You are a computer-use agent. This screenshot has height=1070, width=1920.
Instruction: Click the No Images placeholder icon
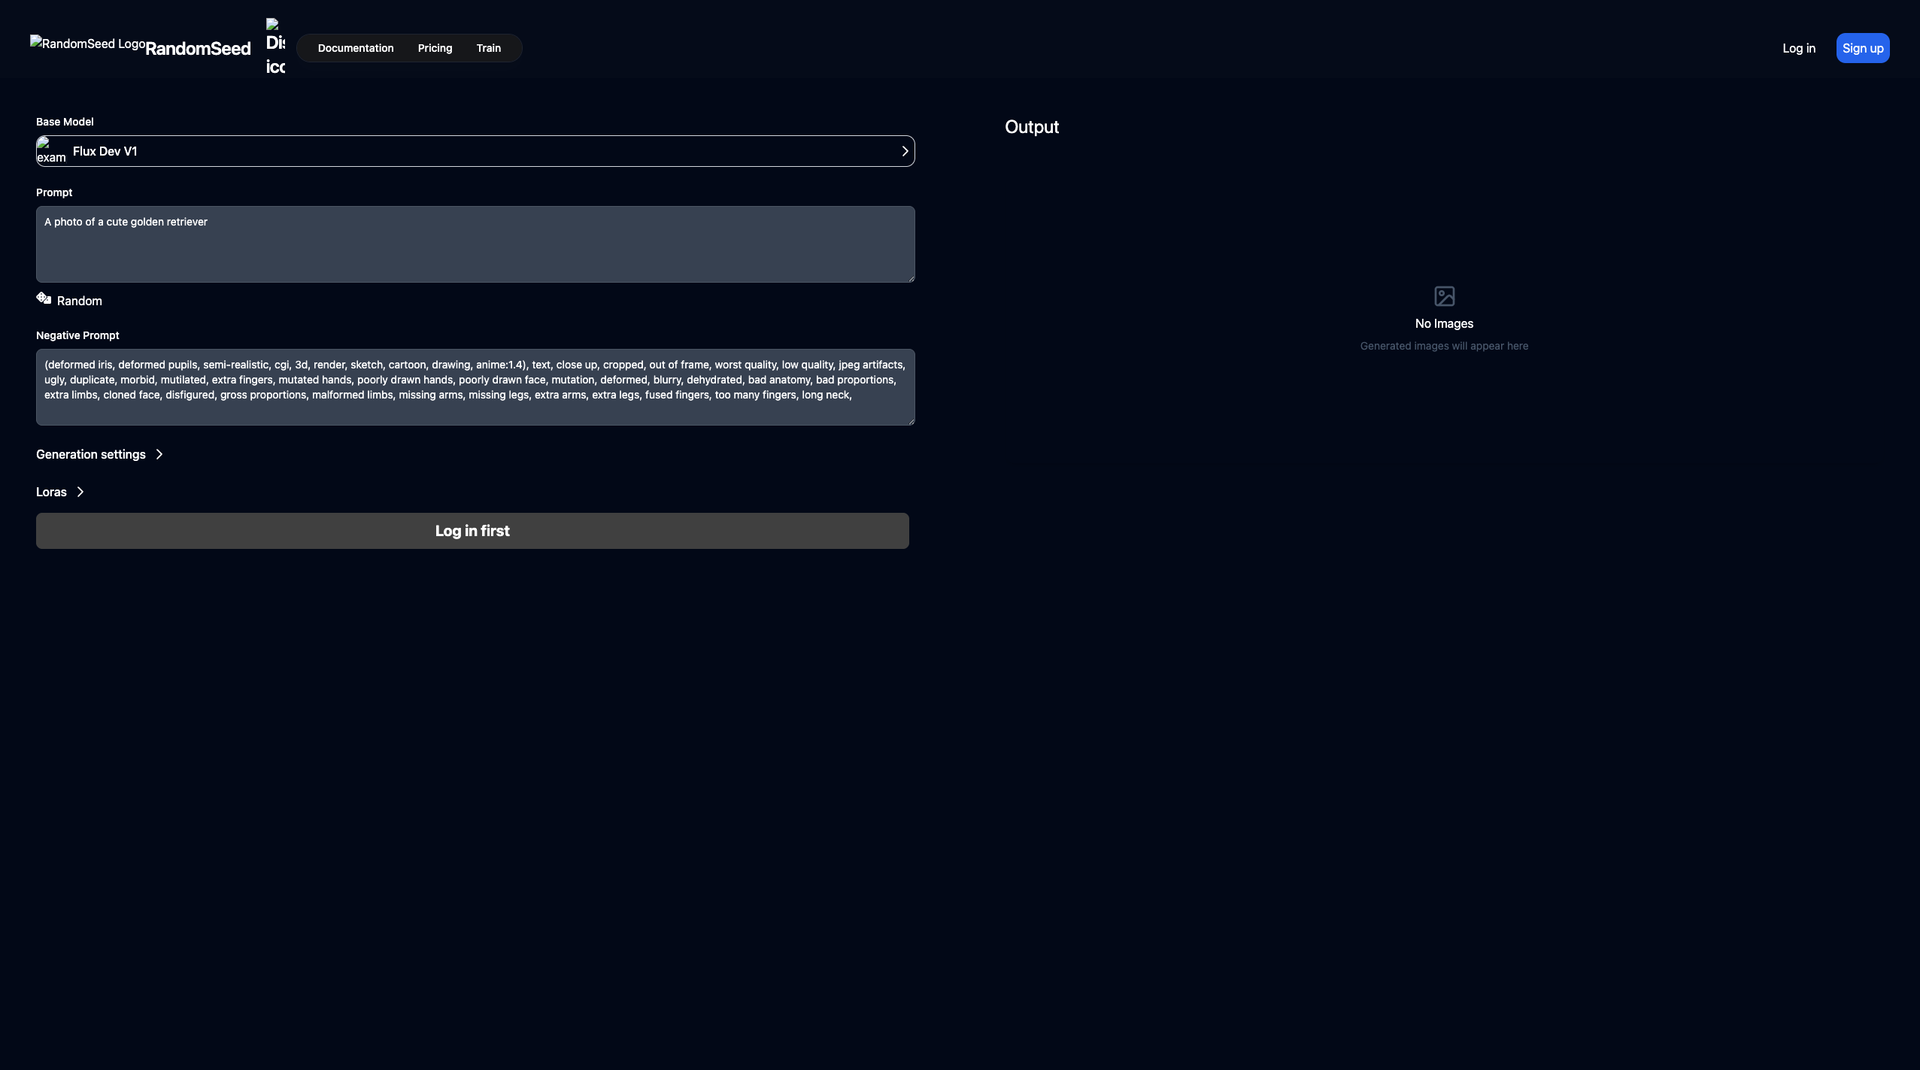(x=1443, y=296)
